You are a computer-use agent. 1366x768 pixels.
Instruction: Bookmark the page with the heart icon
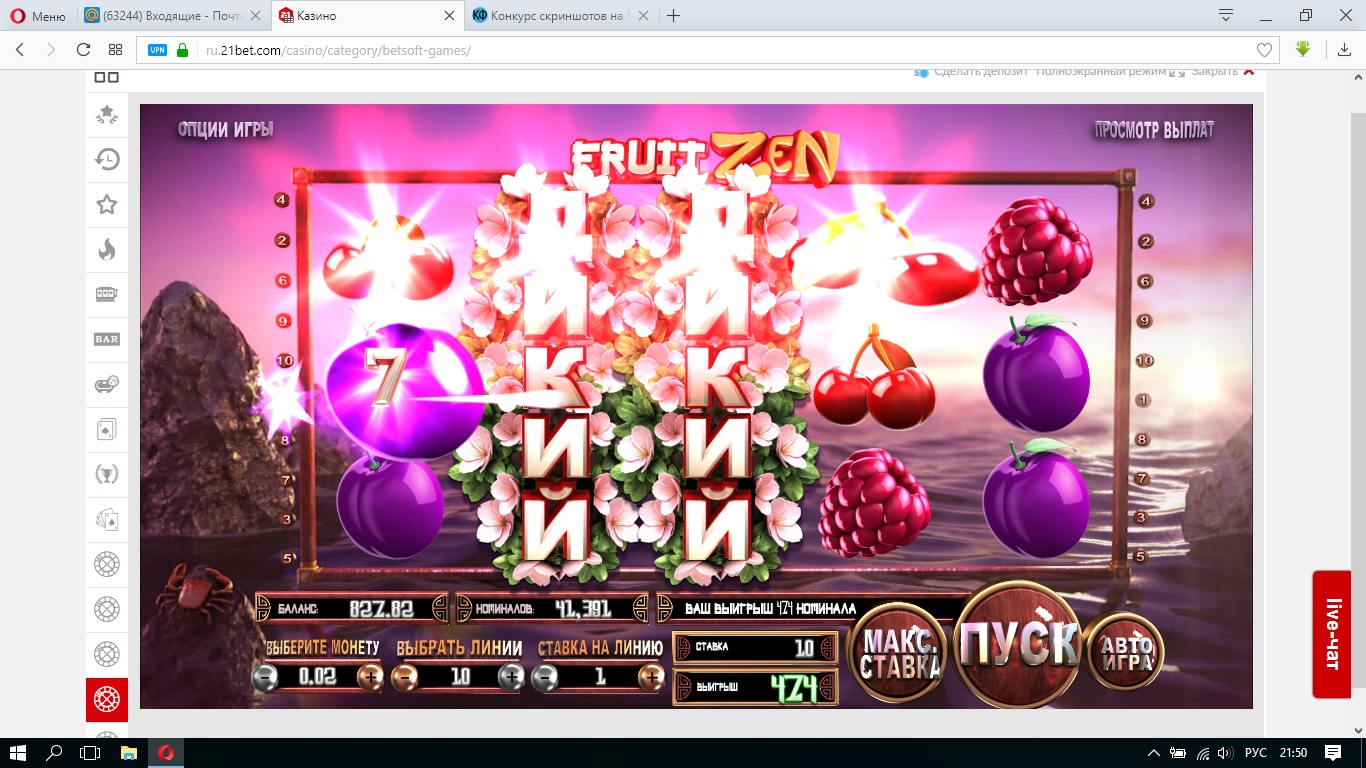click(x=1264, y=50)
